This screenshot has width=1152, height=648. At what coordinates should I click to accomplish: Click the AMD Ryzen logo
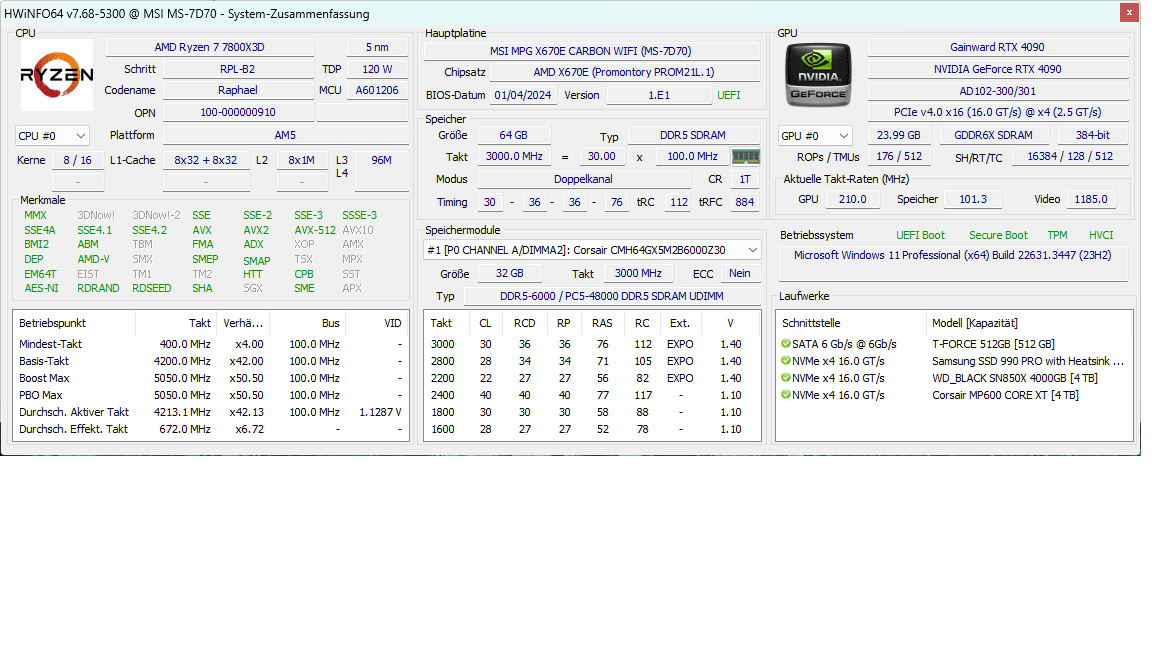tap(57, 74)
